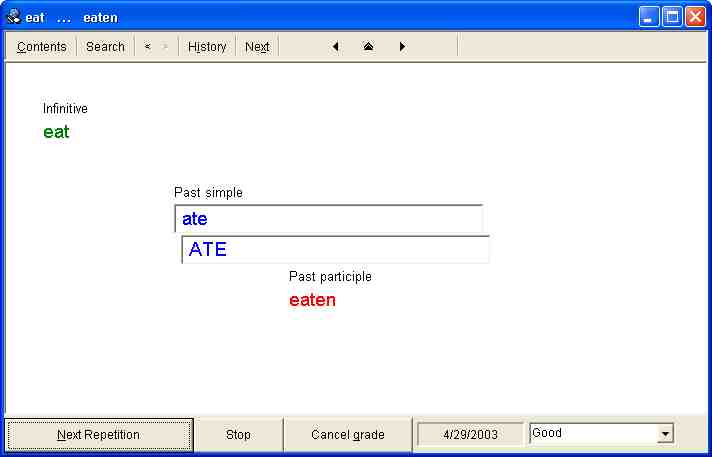
Task: Click the left-pointing triangle navigation arrow
Action: tap(335, 47)
